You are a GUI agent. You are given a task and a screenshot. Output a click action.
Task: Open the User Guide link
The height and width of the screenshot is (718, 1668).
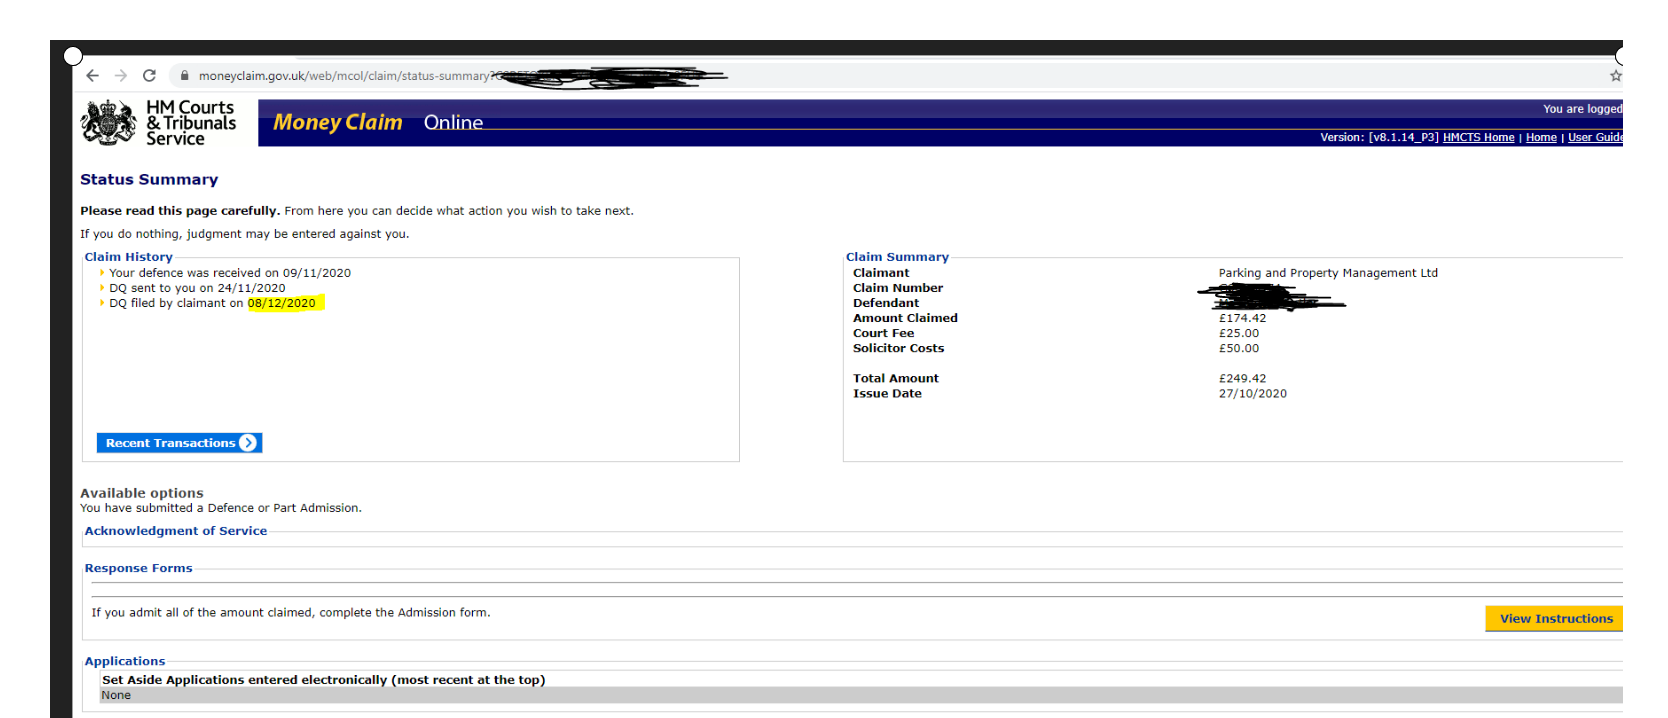click(1594, 138)
